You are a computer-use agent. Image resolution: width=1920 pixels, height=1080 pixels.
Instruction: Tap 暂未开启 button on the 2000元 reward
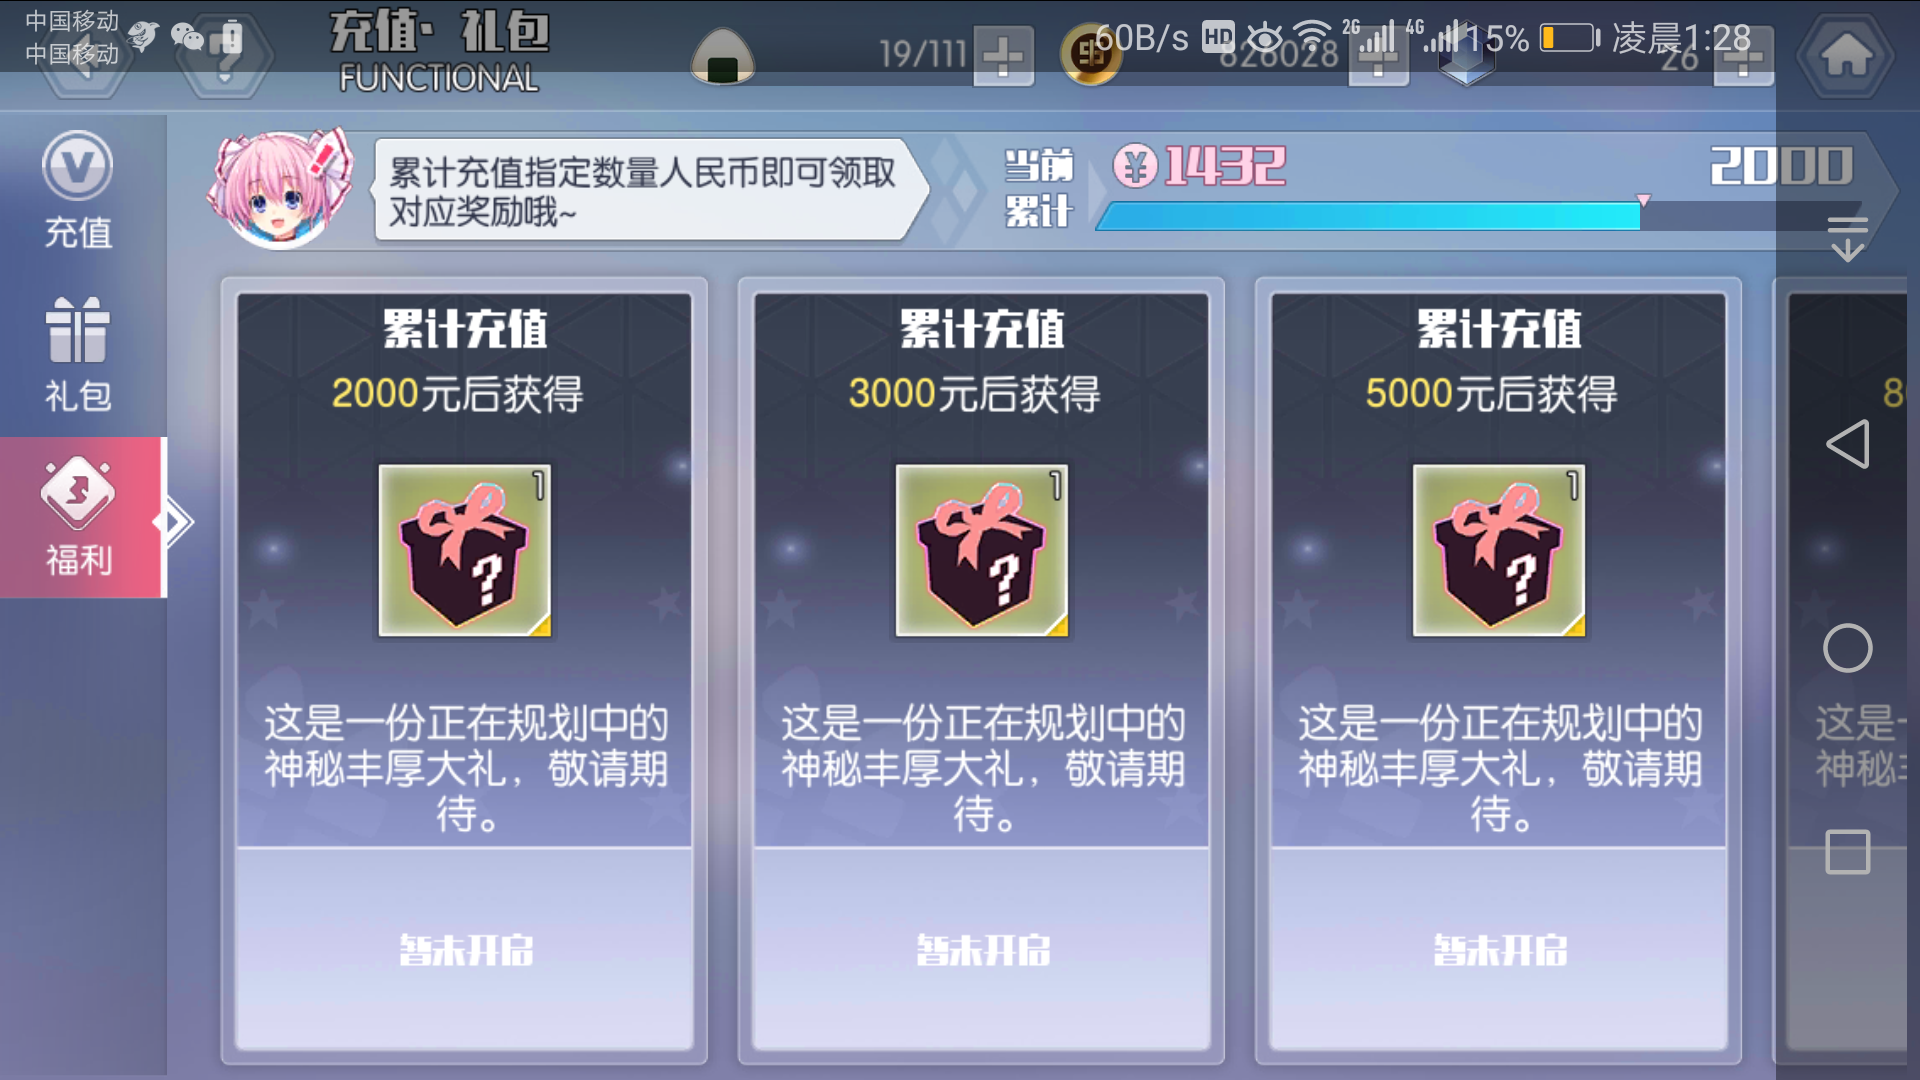[465, 949]
